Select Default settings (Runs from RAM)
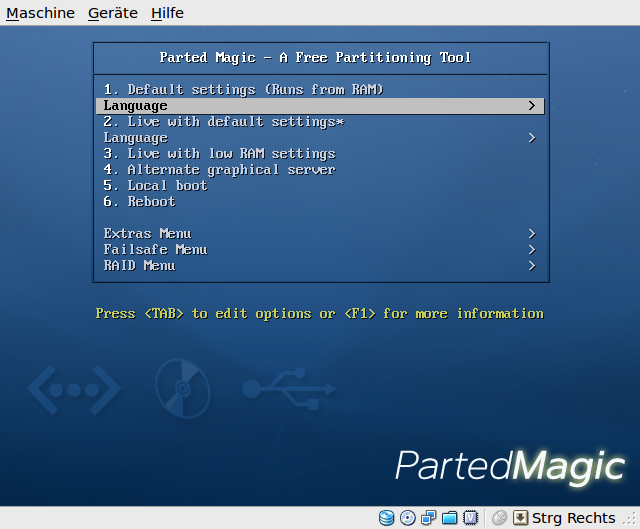The width and height of the screenshot is (640, 529). [244, 90]
